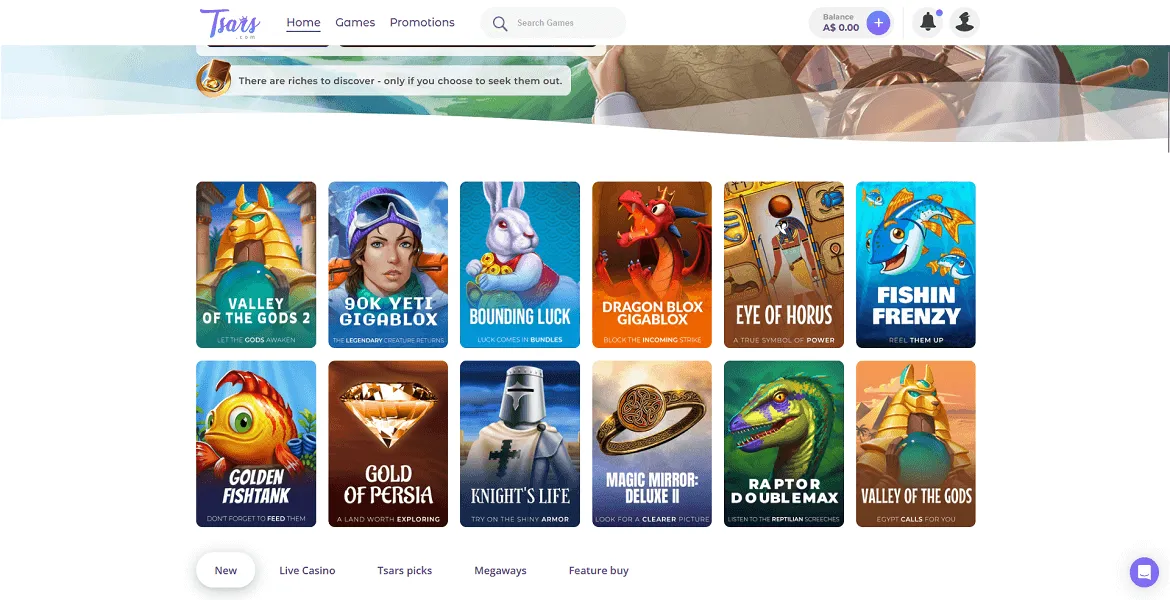
Task: Play Knight's Life
Action: click(519, 443)
